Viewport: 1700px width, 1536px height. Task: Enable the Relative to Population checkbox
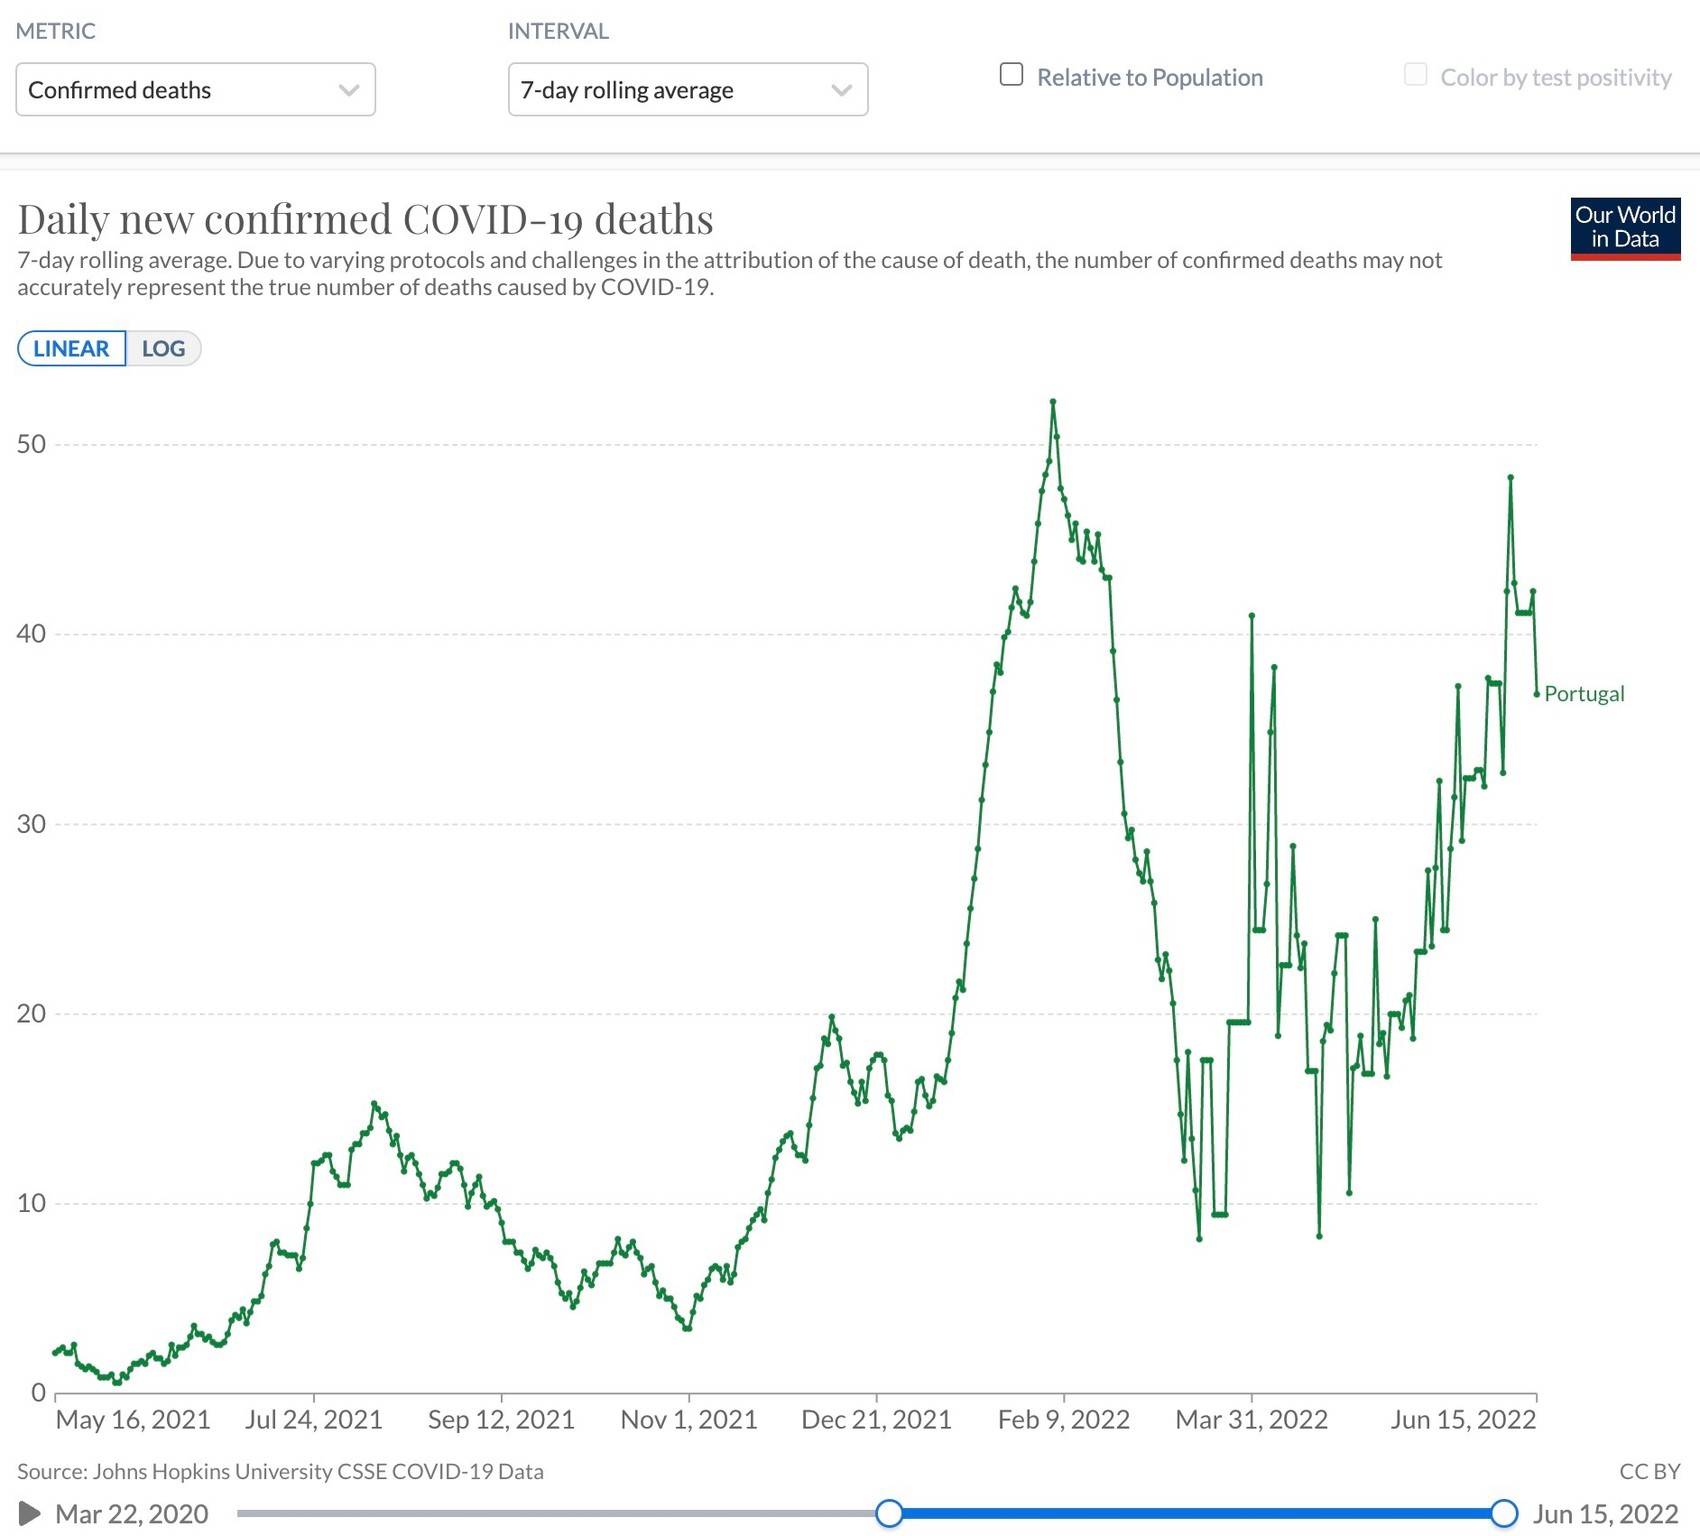click(x=1012, y=75)
